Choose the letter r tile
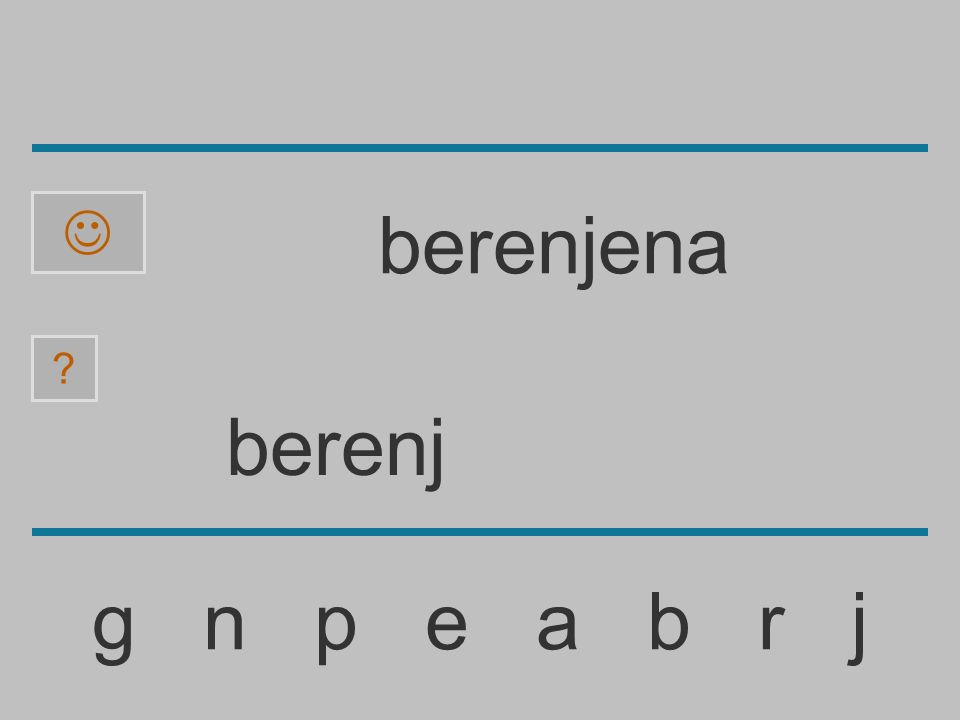Image resolution: width=960 pixels, height=720 pixels. [x=773, y=625]
